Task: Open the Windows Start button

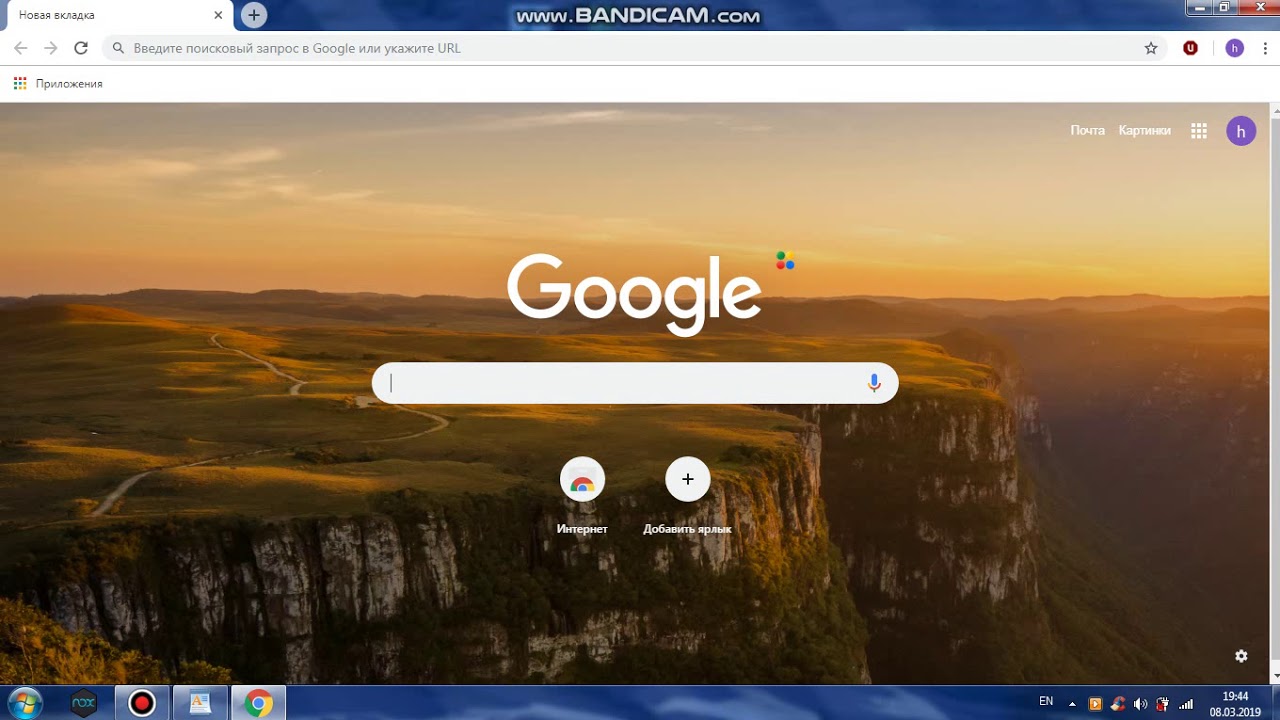Action: 24,703
